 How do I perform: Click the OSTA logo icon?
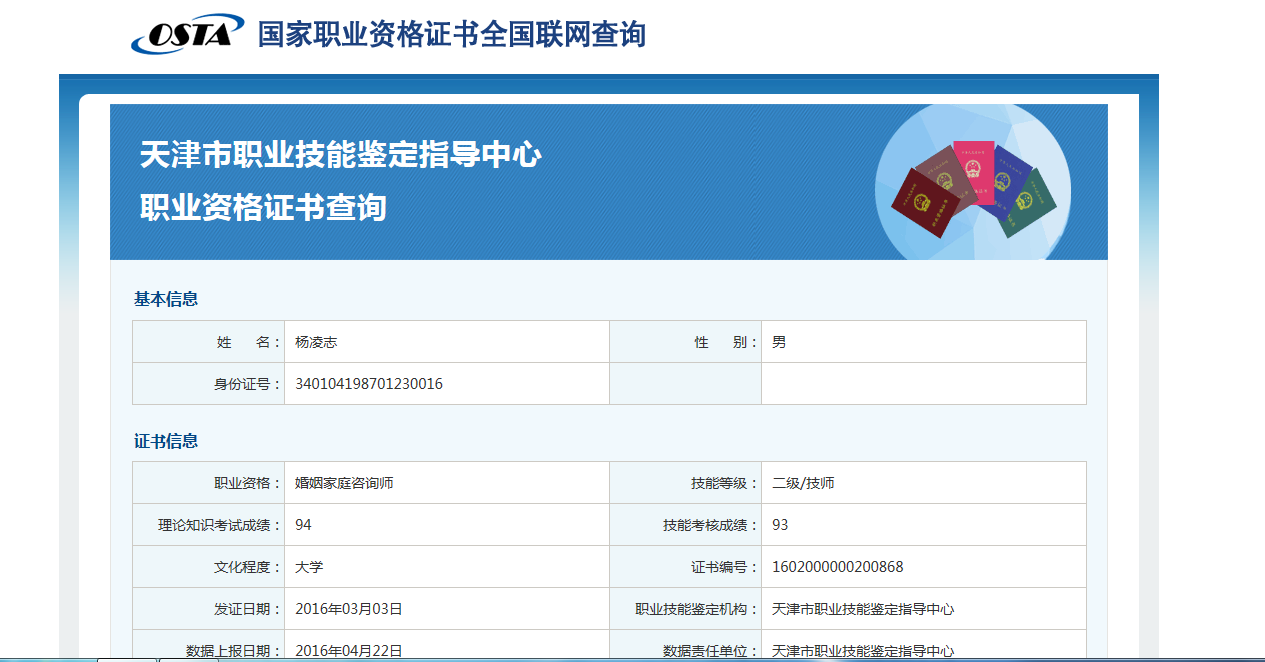188,33
